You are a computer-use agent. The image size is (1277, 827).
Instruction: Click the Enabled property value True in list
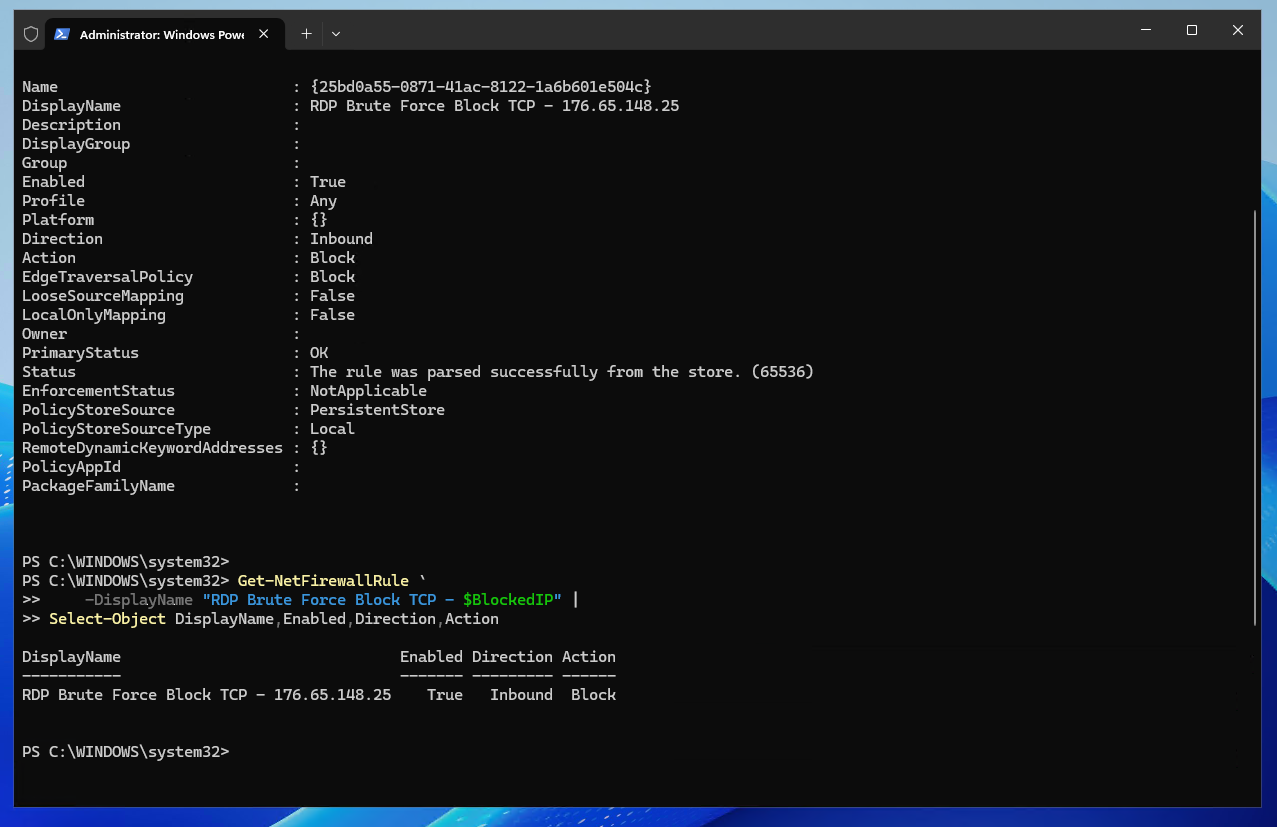coord(328,182)
